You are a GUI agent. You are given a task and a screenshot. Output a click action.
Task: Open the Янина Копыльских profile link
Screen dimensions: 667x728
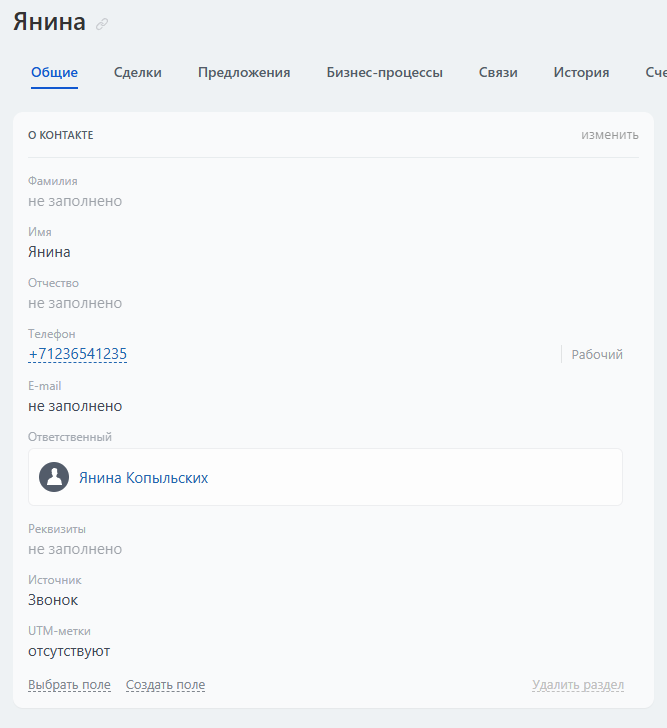point(144,478)
